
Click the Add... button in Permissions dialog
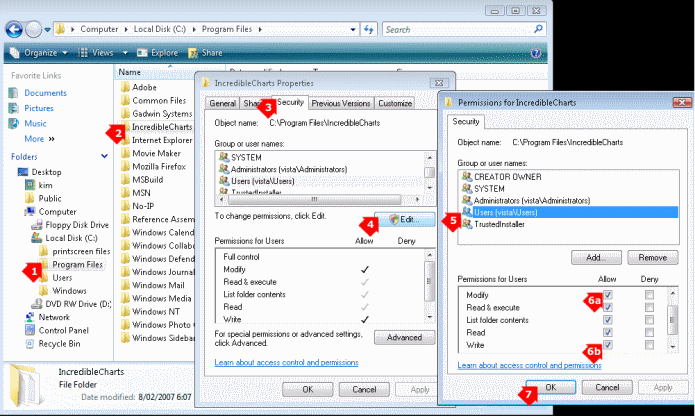coord(596,257)
